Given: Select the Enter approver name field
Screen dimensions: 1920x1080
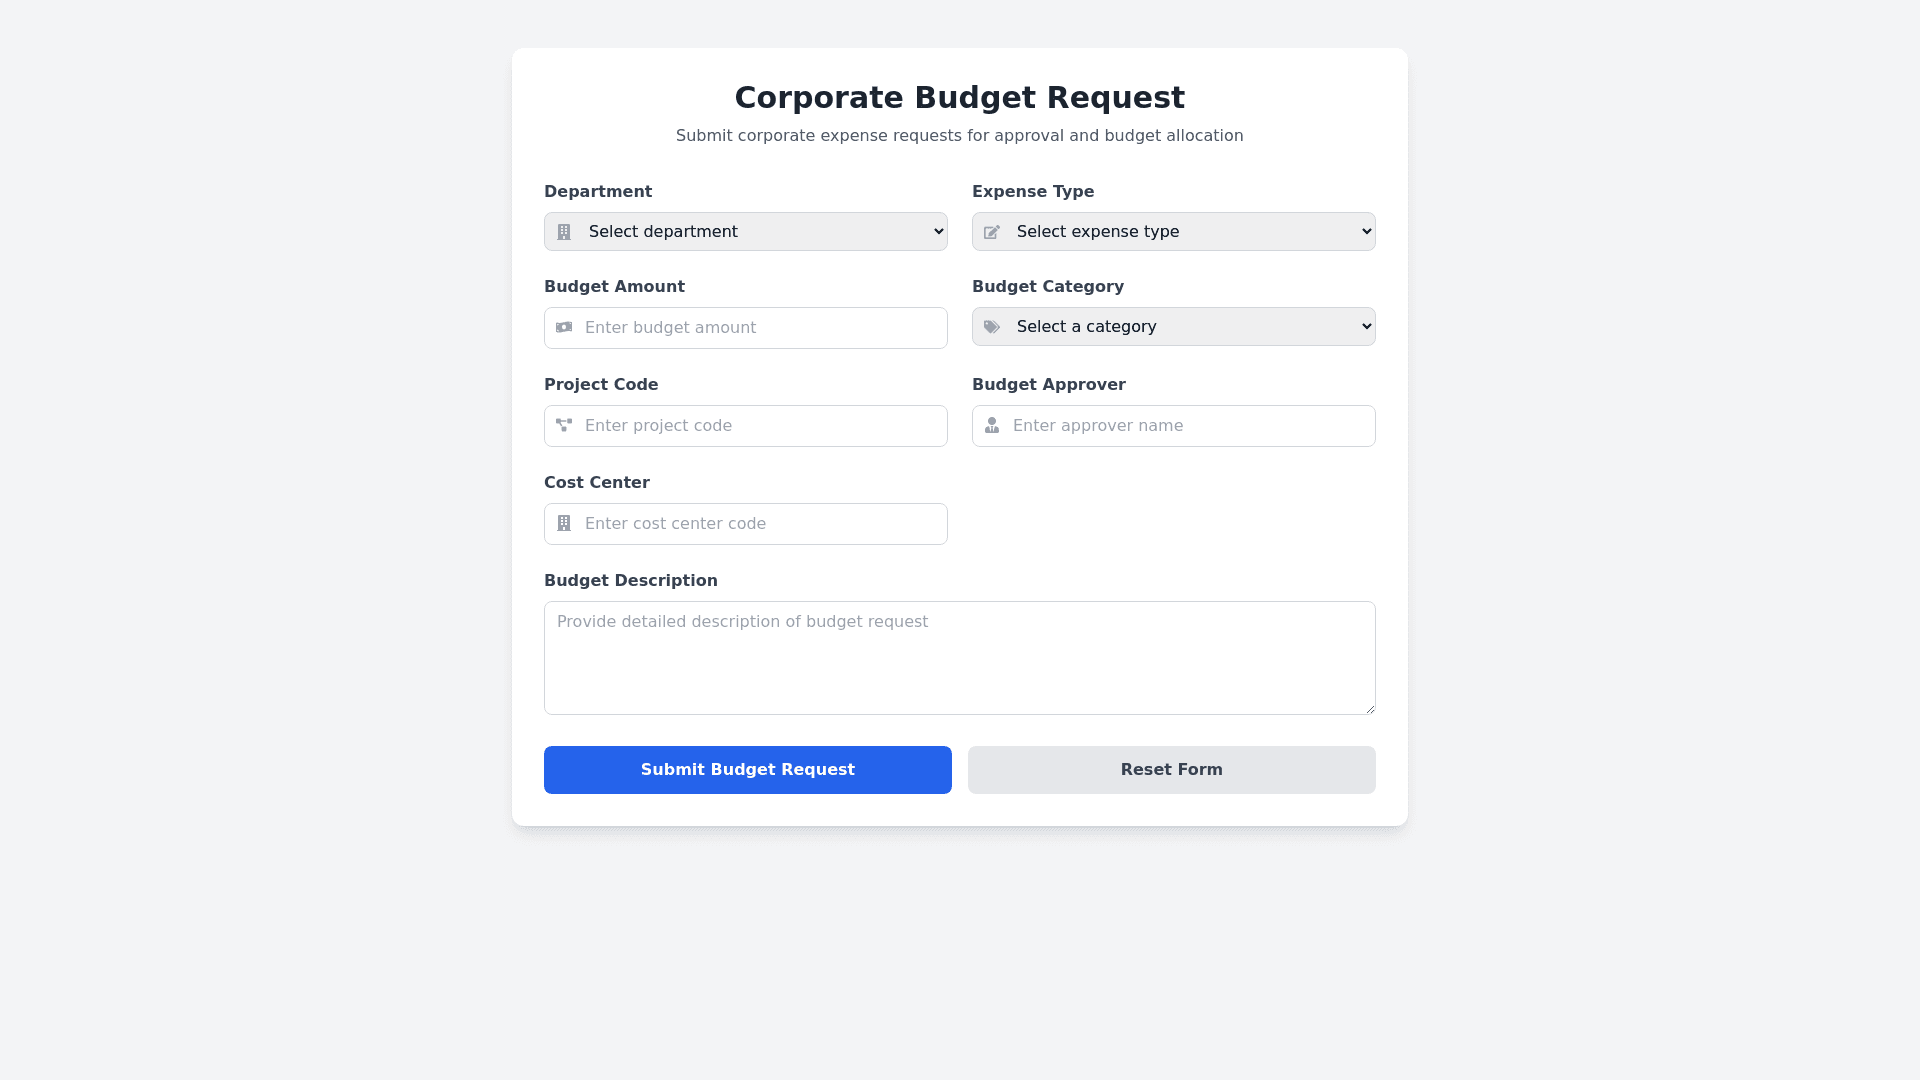Looking at the screenshot, I should click(1188, 426).
